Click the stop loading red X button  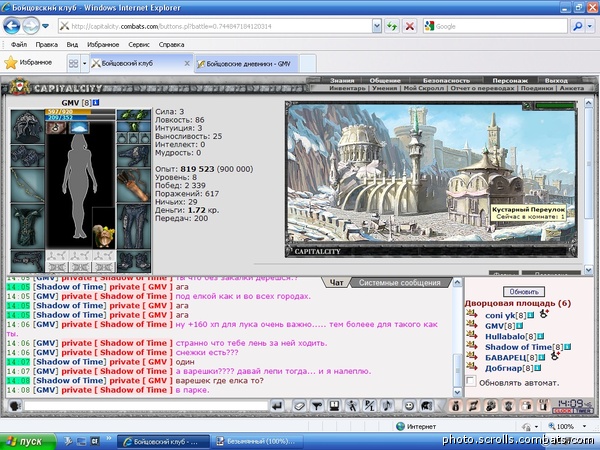[409, 26]
